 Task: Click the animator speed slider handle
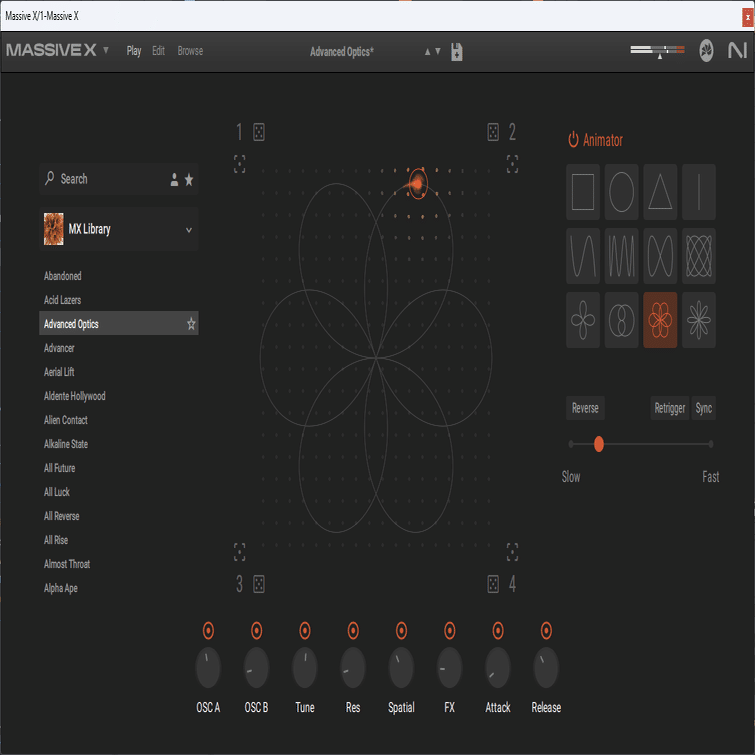[599, 444]
